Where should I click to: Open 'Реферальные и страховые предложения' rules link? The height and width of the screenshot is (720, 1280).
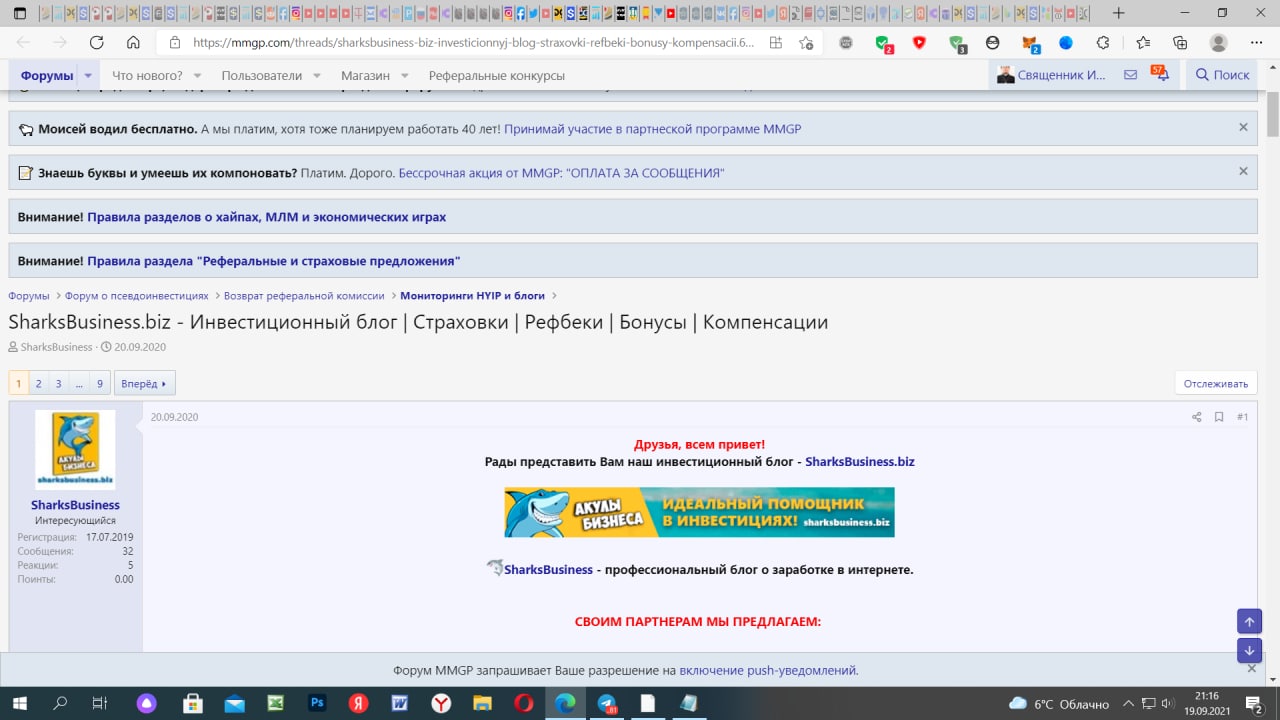(x=273, y=261)
